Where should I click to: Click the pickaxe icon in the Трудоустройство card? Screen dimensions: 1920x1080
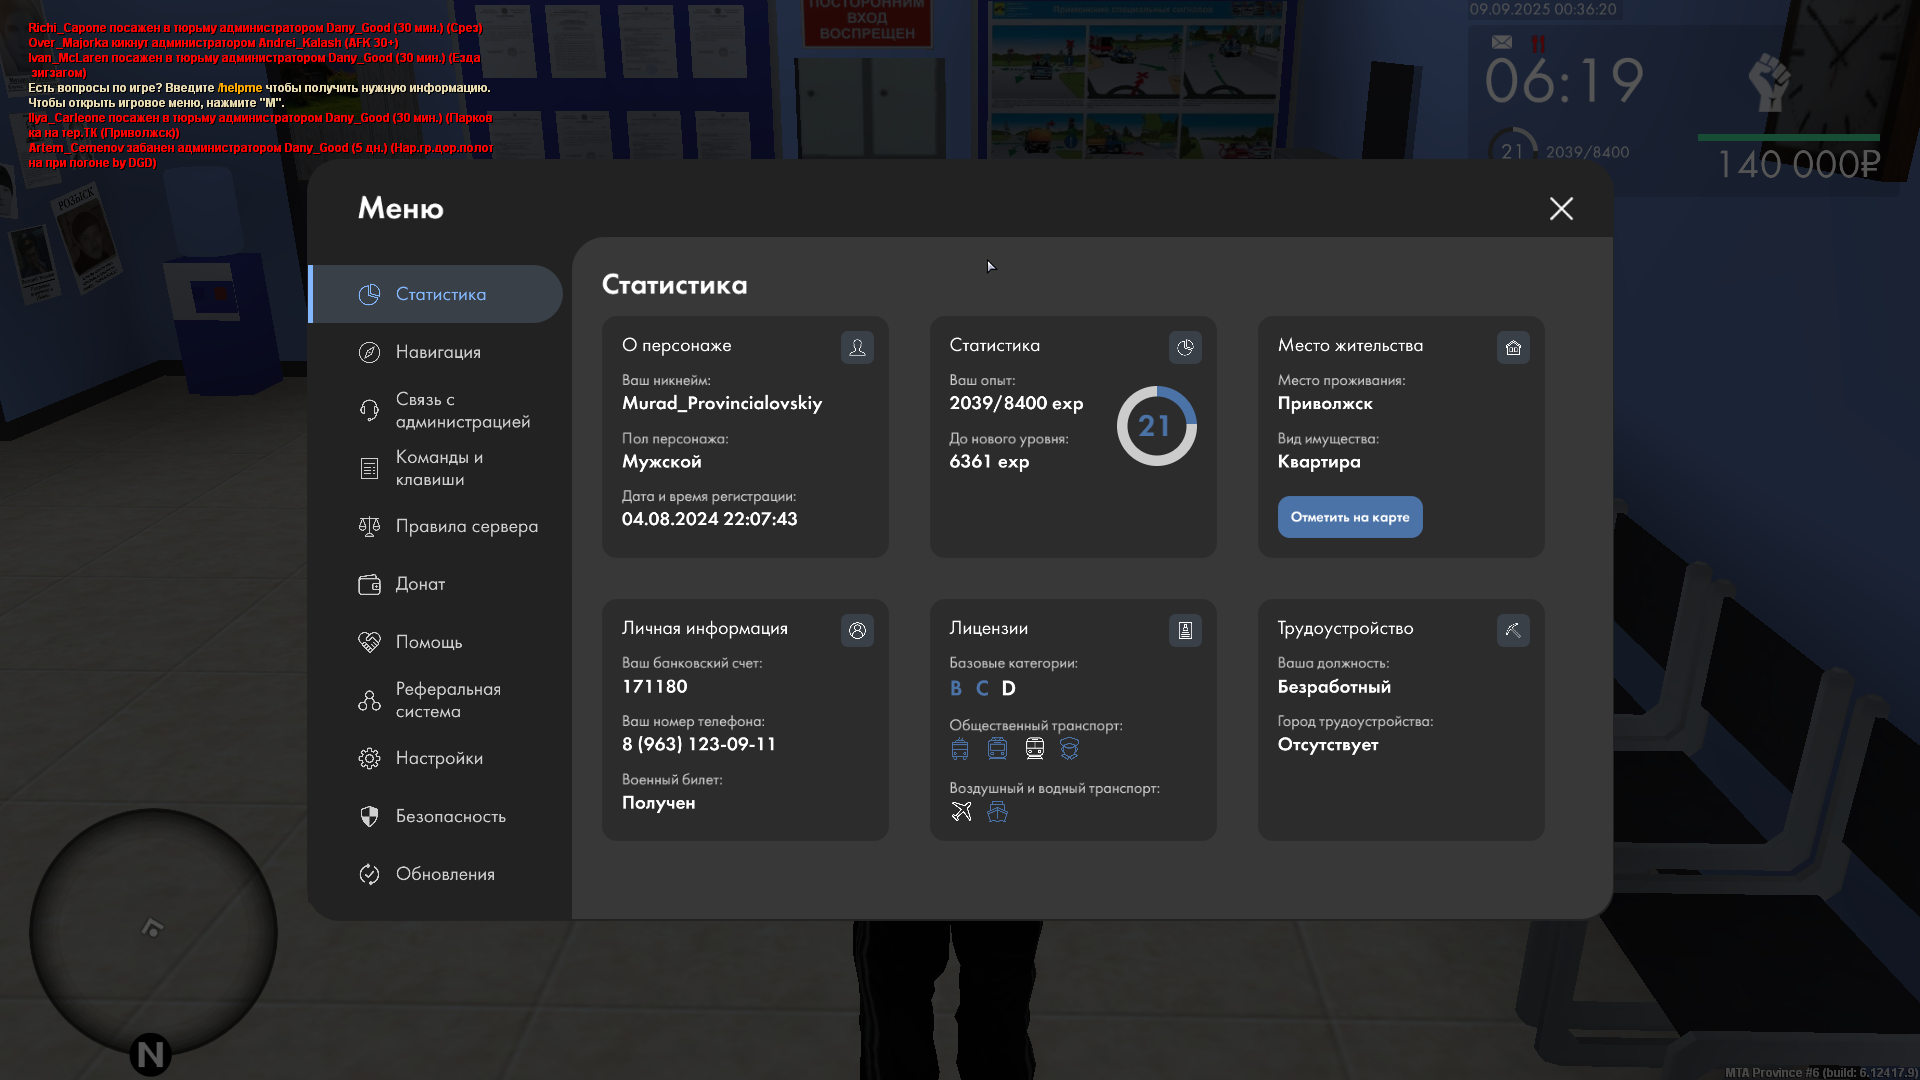[x=1513, y=630]
